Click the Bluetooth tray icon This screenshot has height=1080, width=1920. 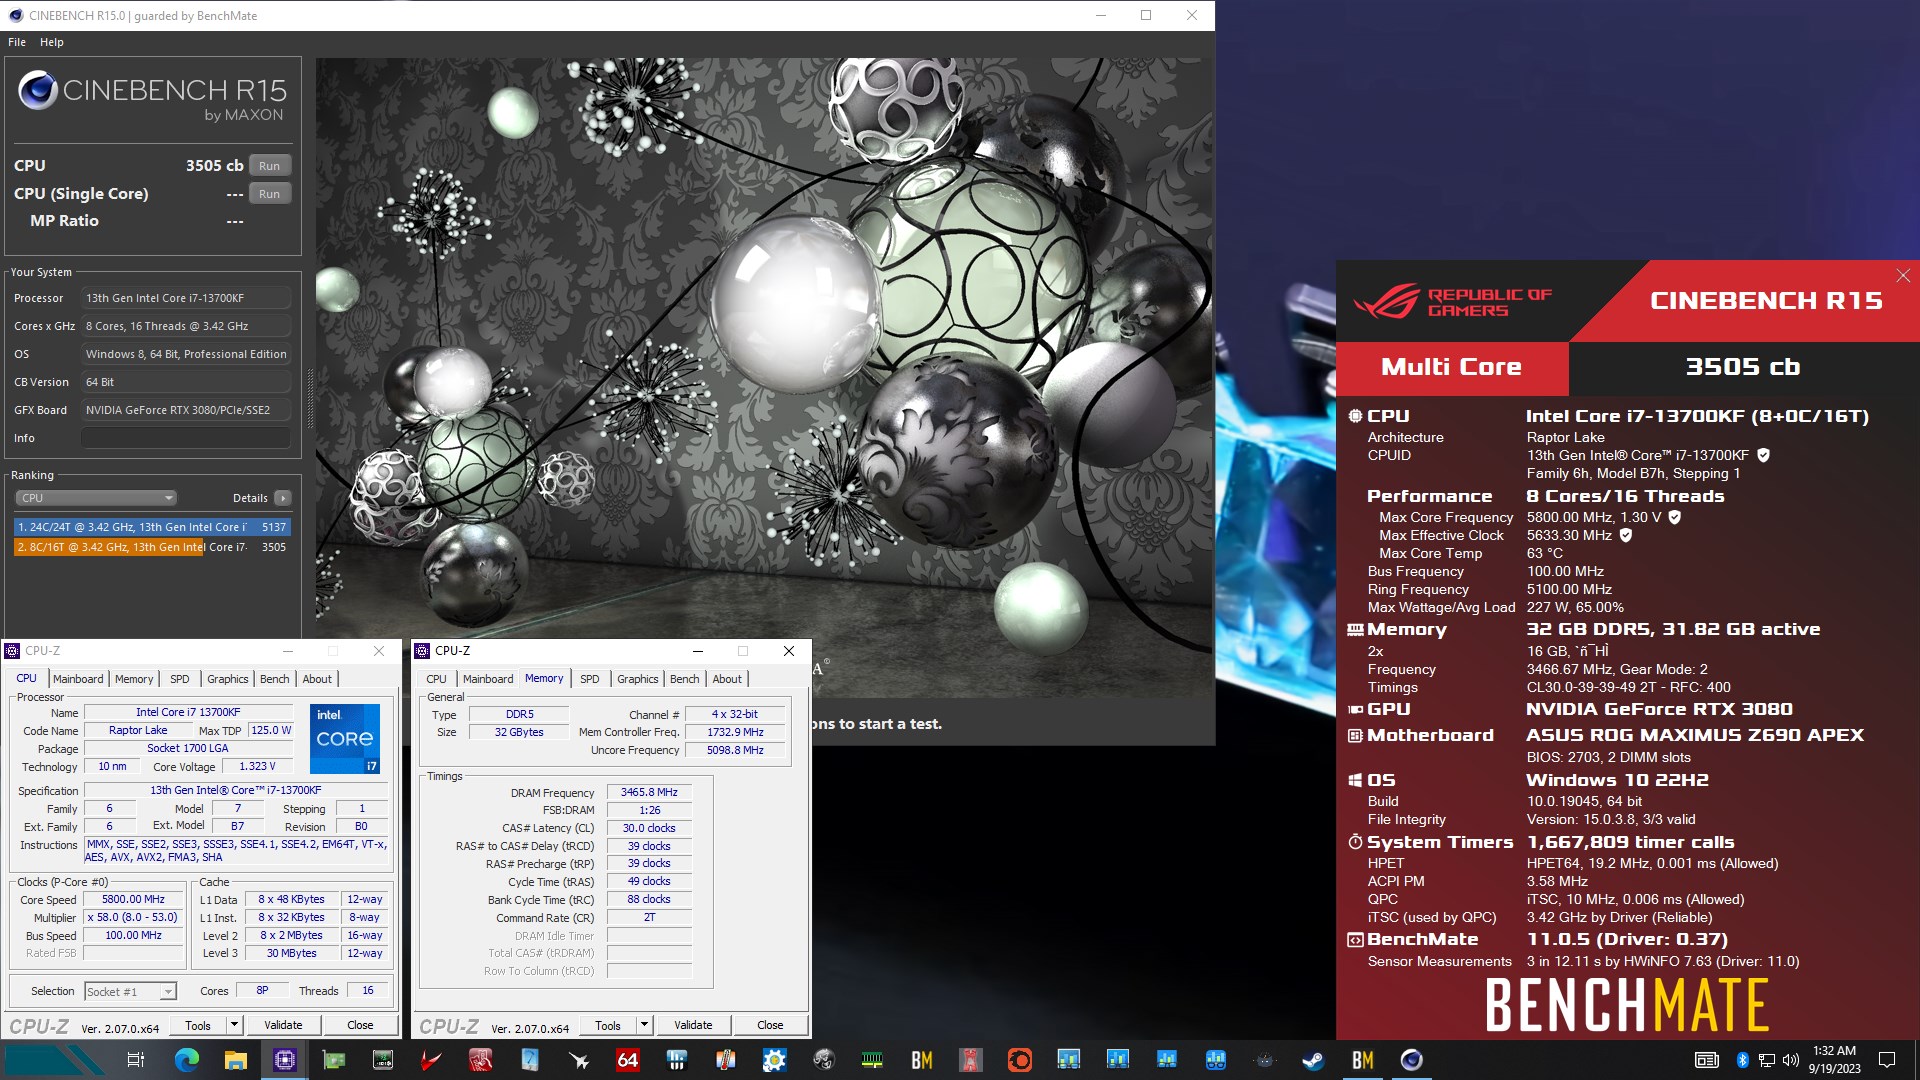point(1742,1060)
